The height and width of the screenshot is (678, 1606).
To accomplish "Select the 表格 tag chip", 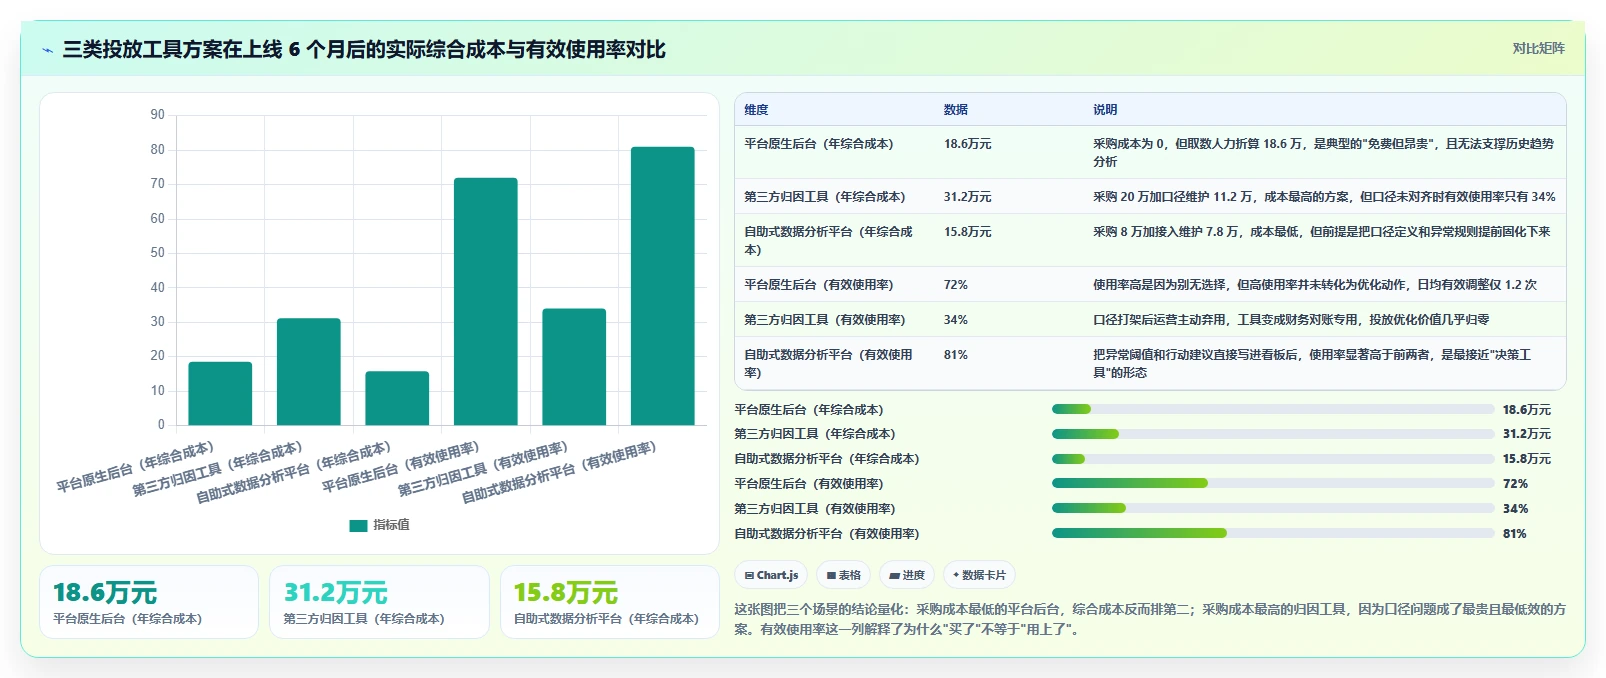I will coord(844,575).
